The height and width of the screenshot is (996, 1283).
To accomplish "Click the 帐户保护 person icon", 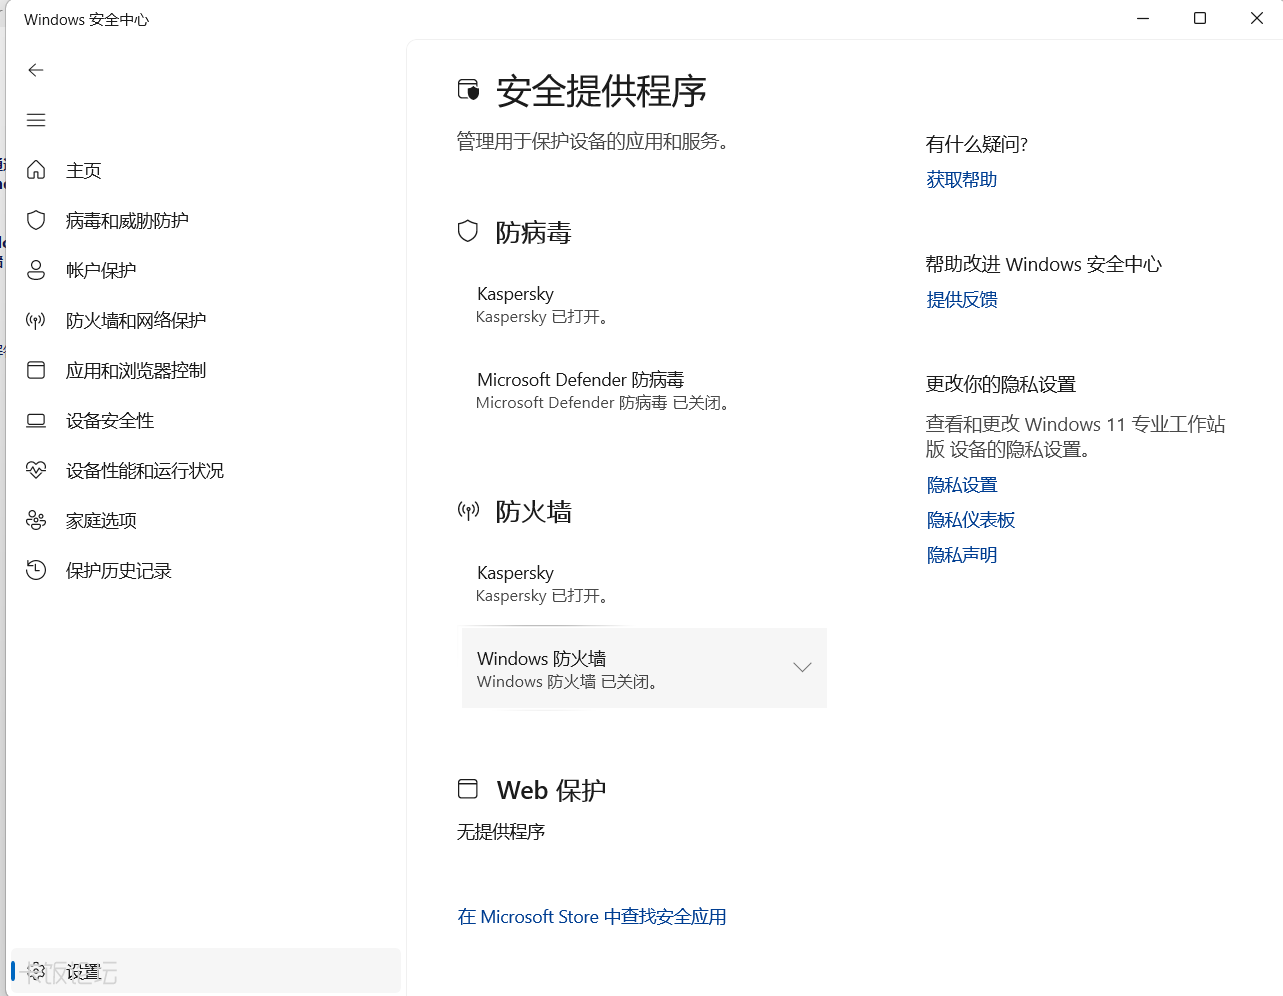I will [x=36, y=270].
